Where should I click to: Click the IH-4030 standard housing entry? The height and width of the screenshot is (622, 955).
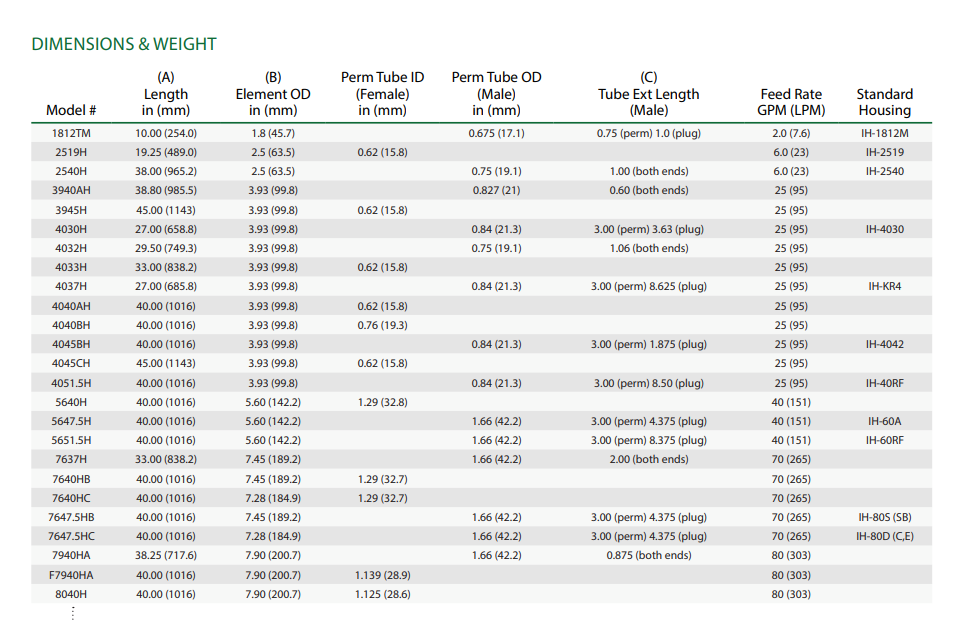point(884,229)
